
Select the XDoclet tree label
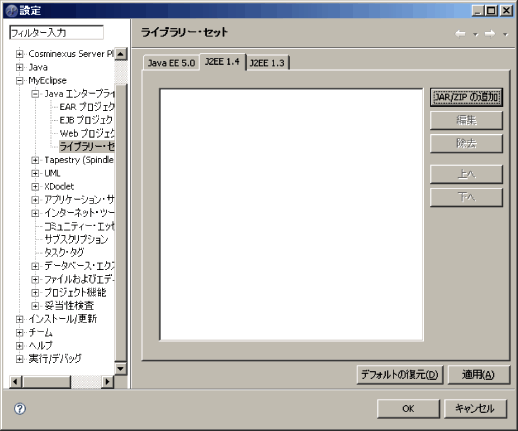59,187
